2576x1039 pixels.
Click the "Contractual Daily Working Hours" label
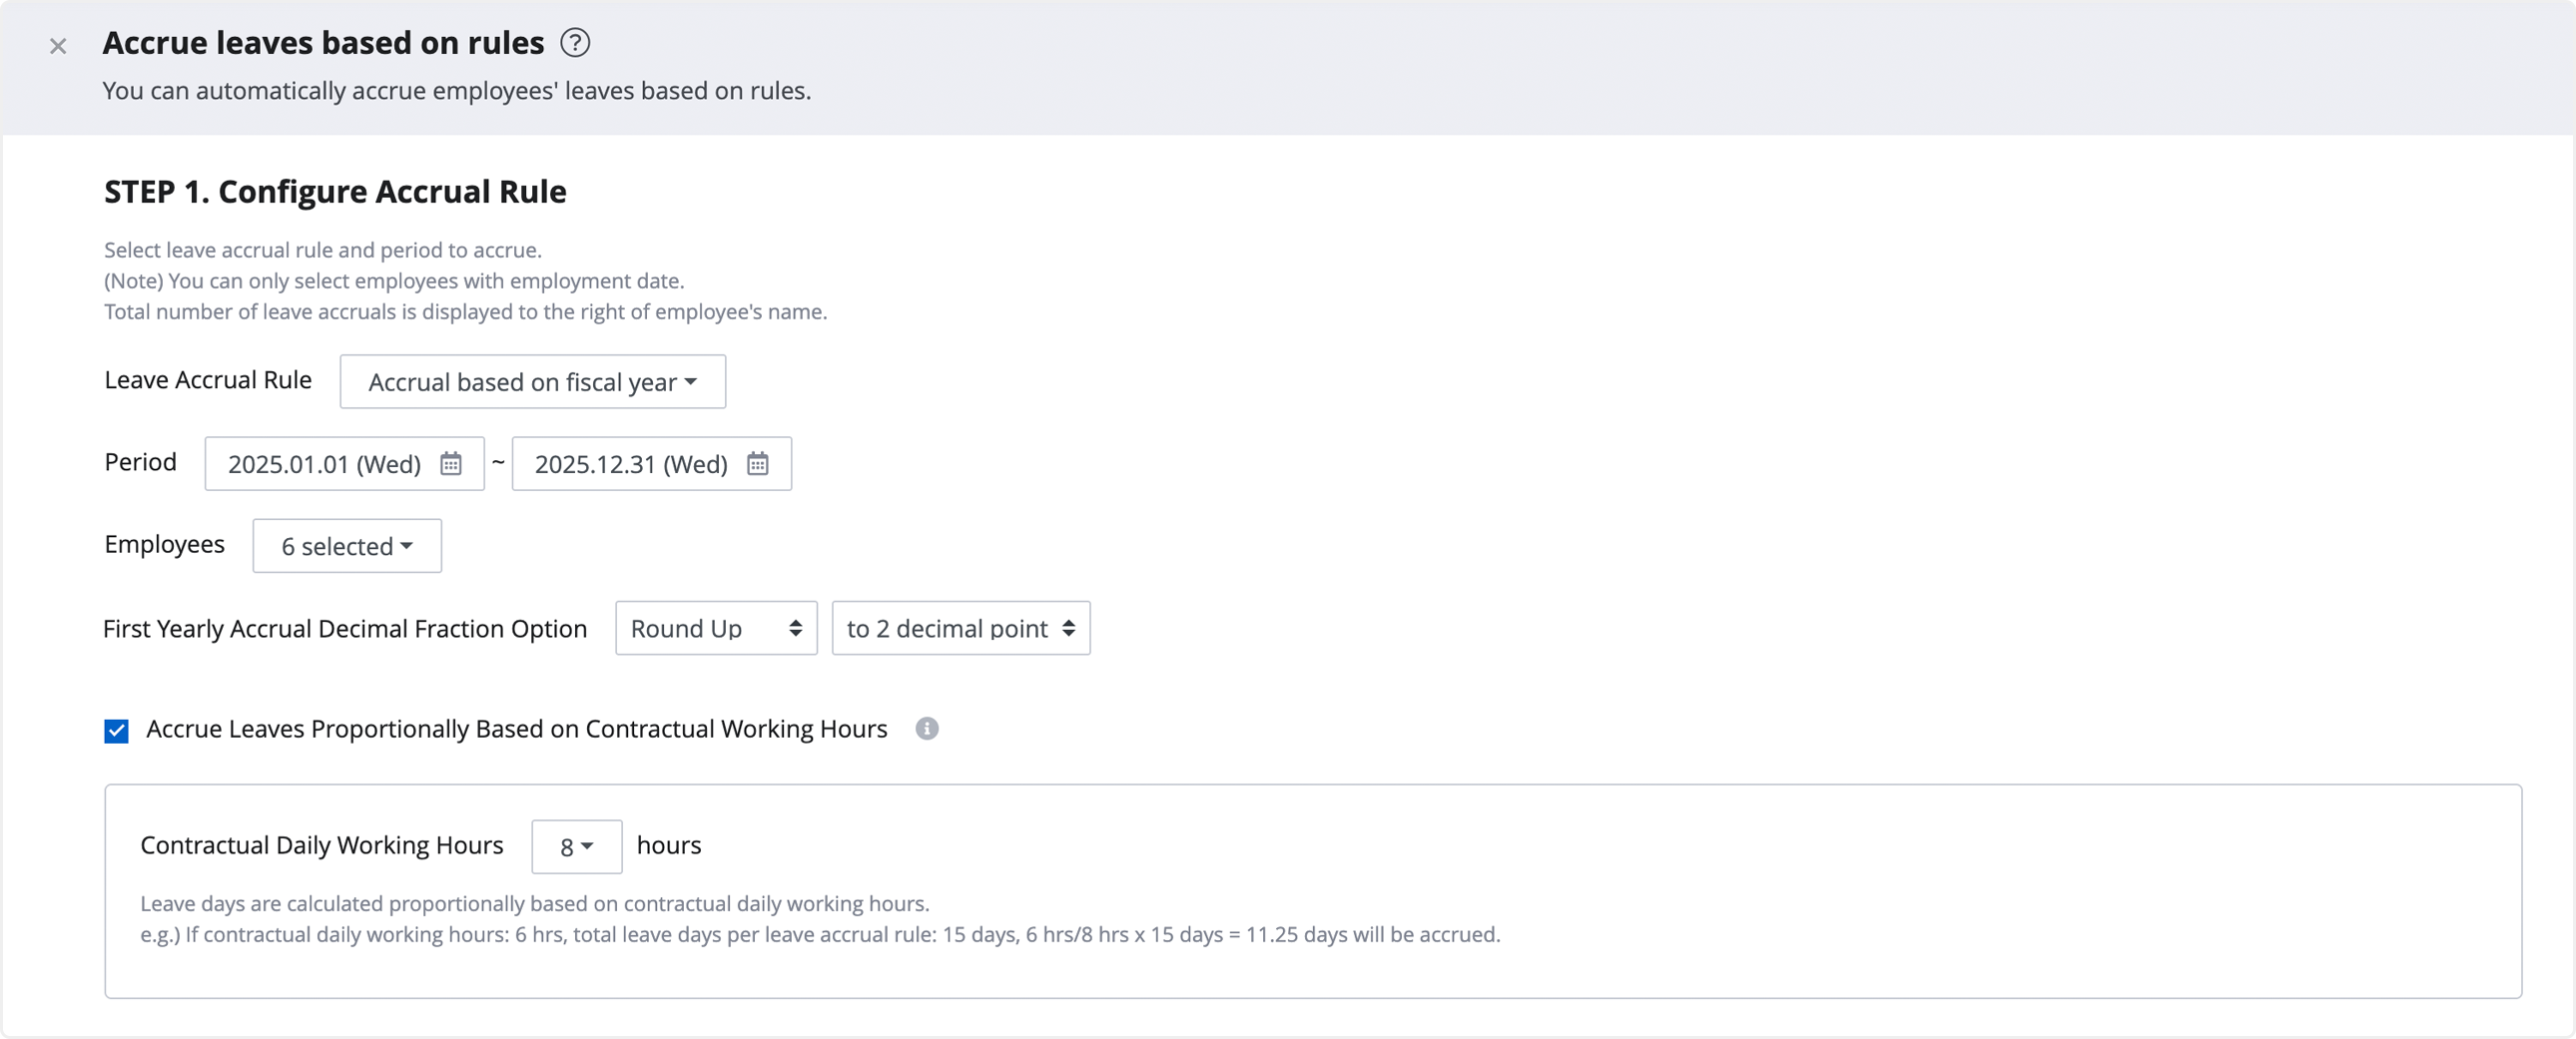[321, 845]
